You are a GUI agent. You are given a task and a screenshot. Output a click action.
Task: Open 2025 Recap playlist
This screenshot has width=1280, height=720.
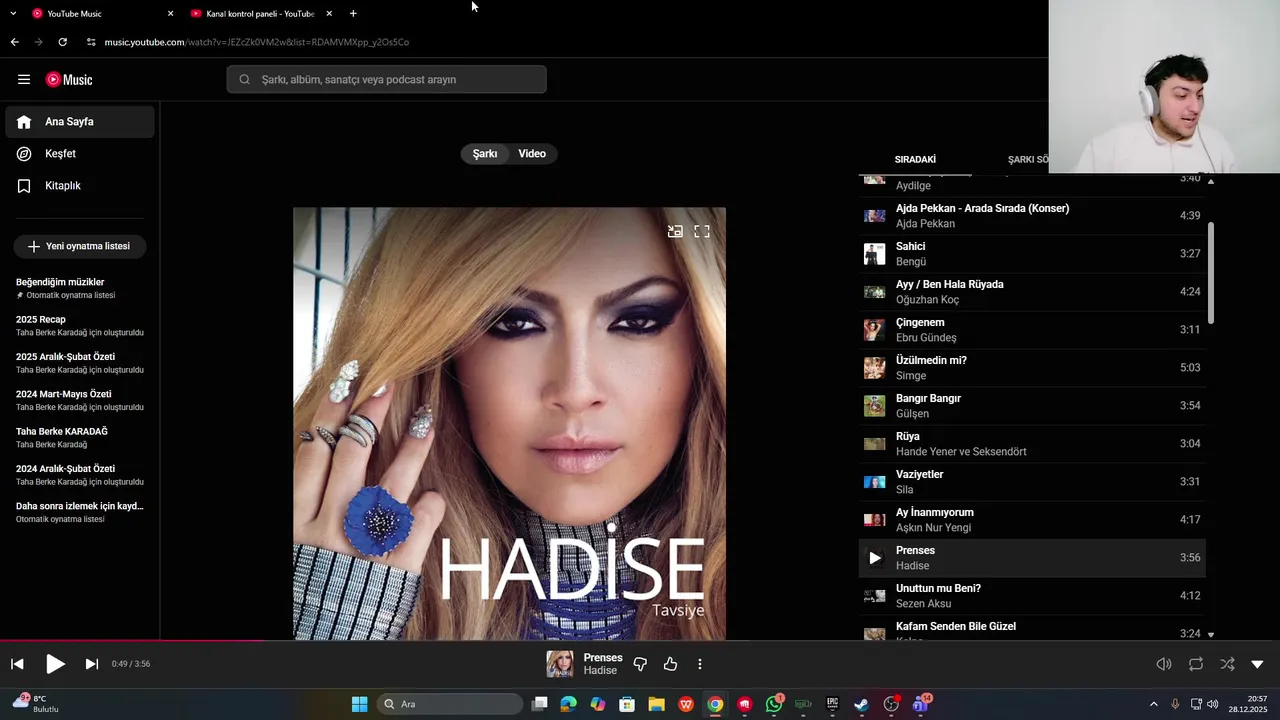coord(80,325)
